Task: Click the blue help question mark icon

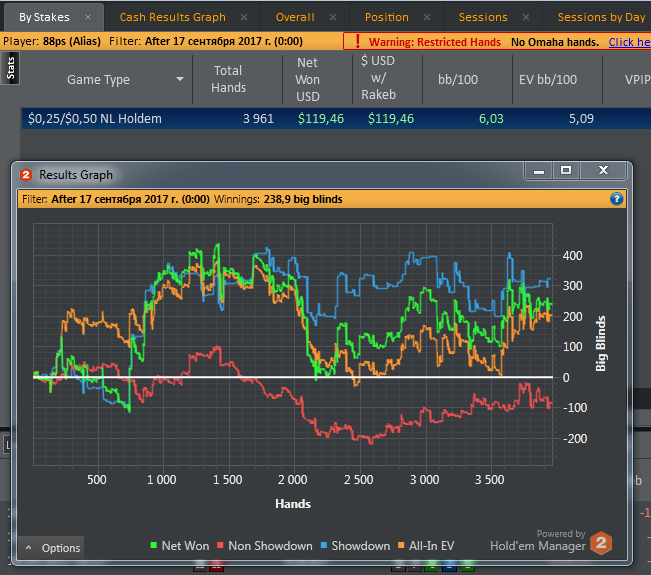Action: click(x=617, y=199)
